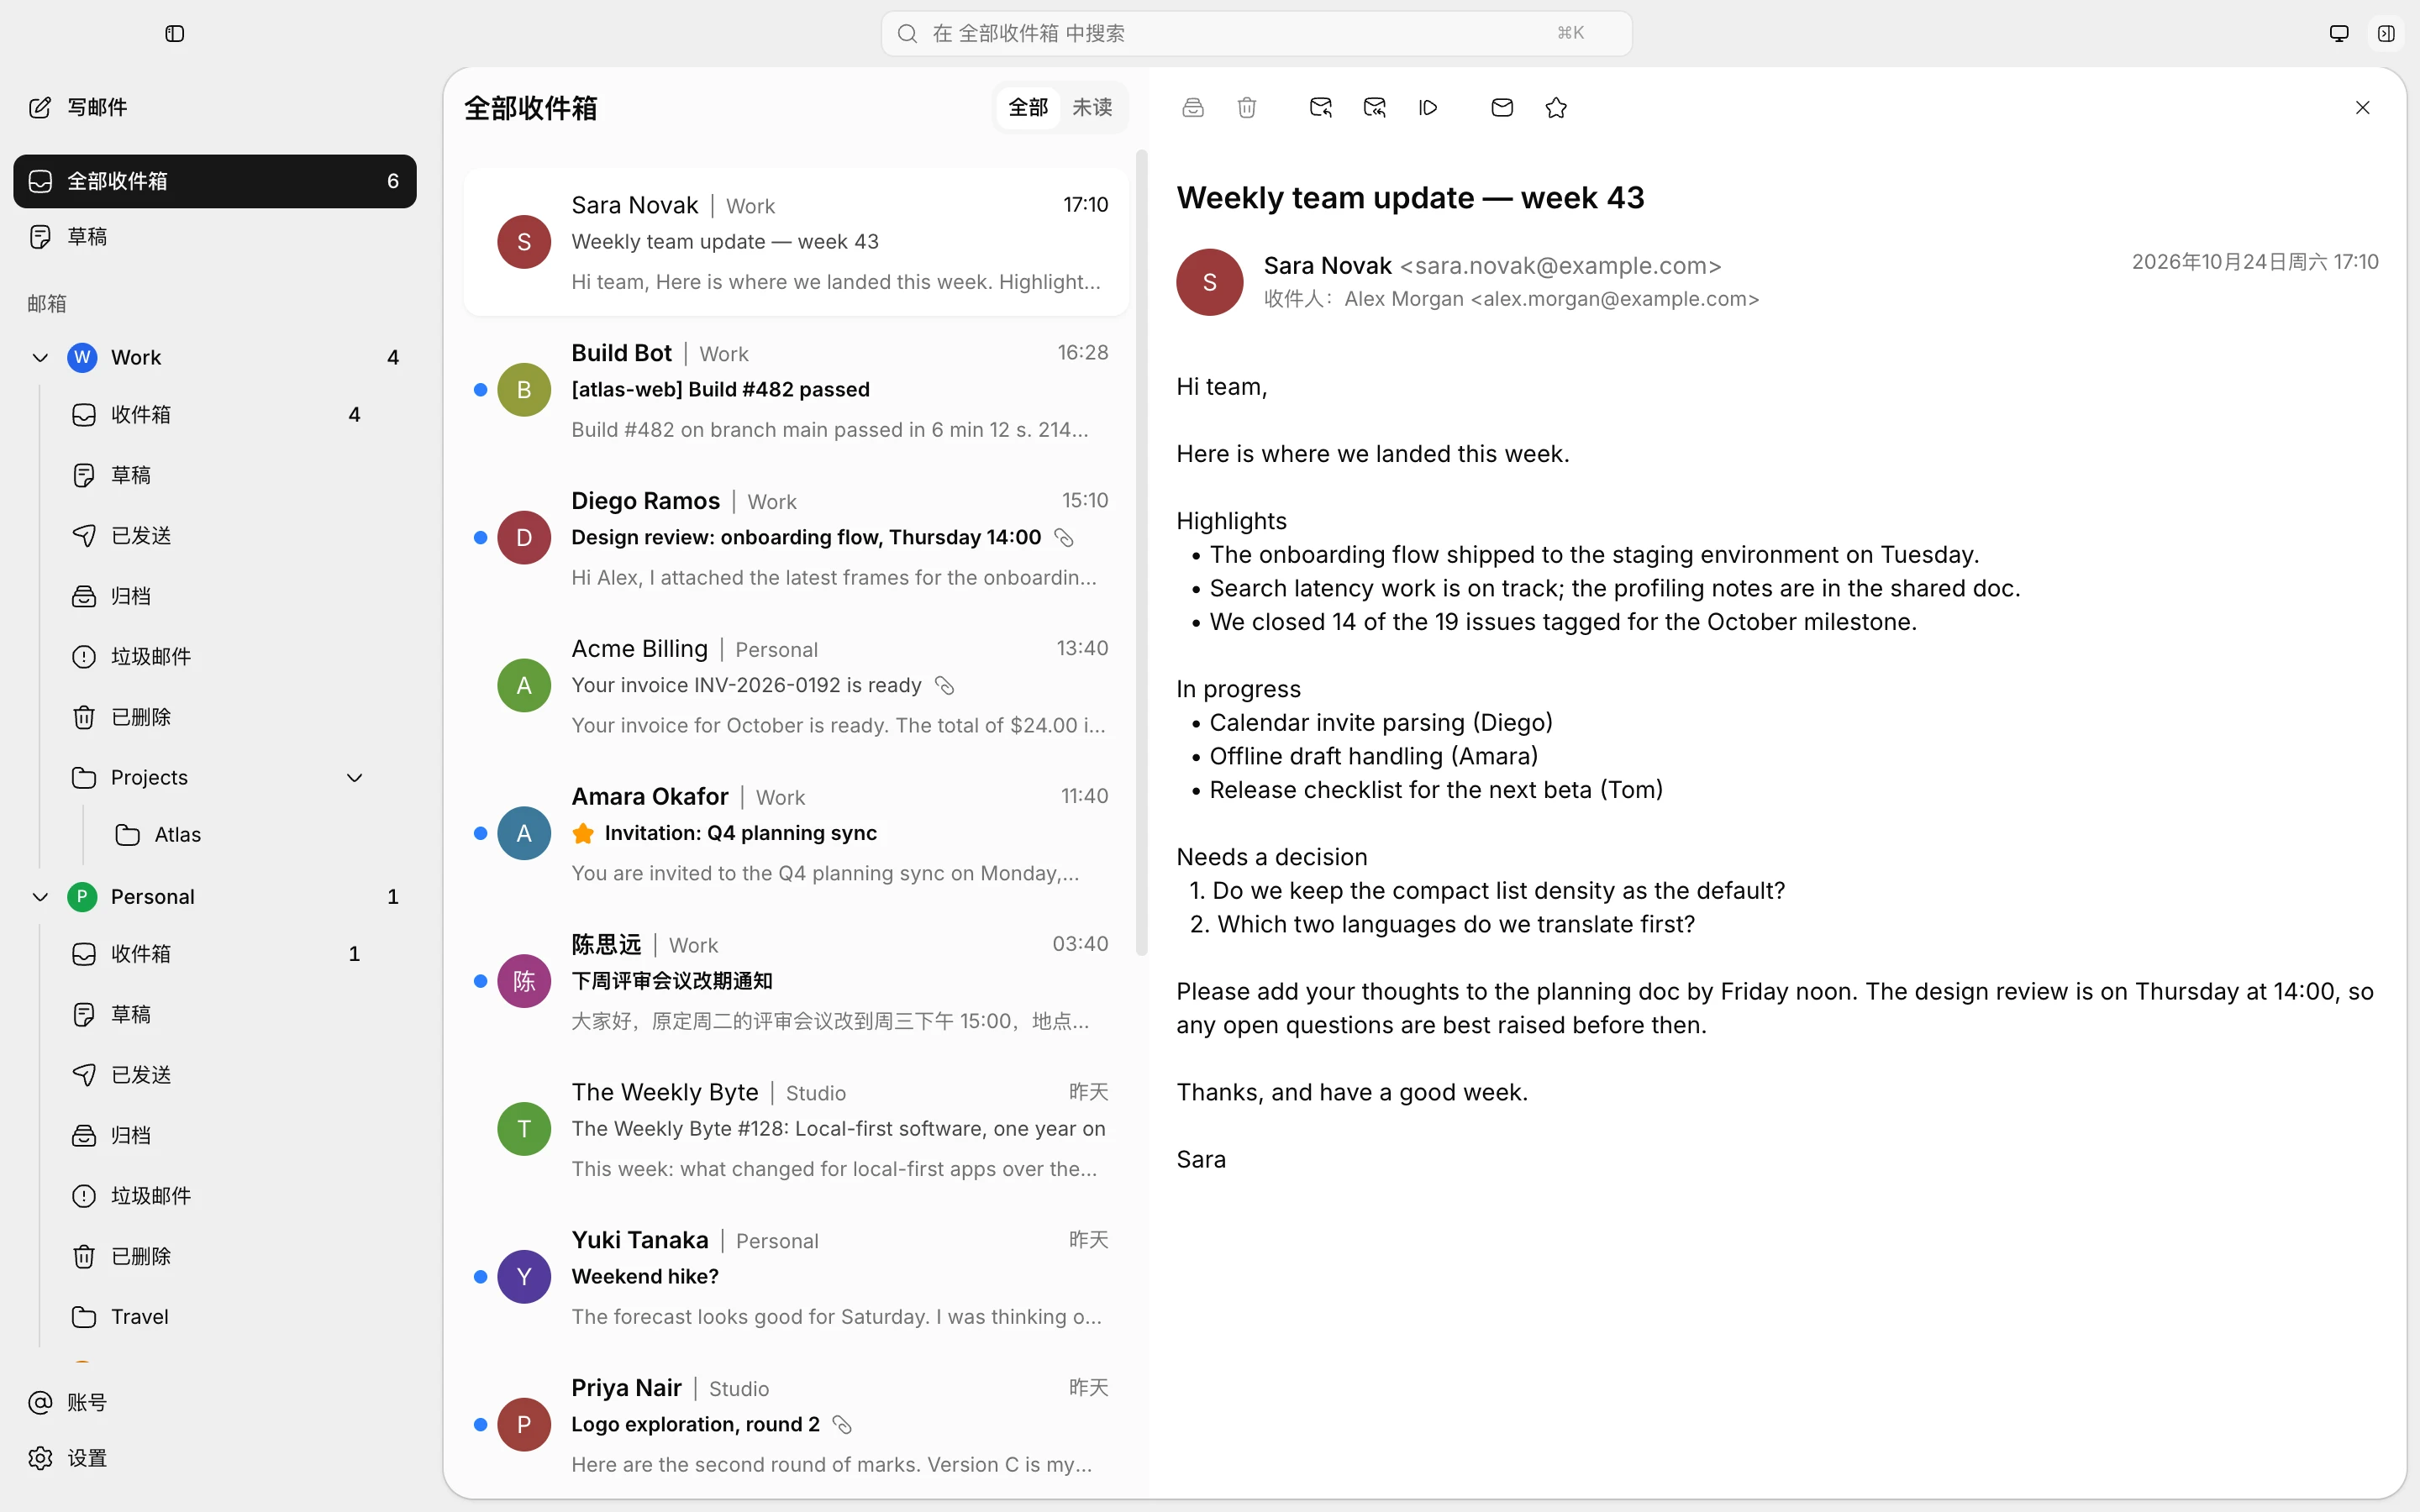Click the message list scrollbar
Viewport: 2420px width, 1512px height.
pyautogui.click(x=1141, y=552)
